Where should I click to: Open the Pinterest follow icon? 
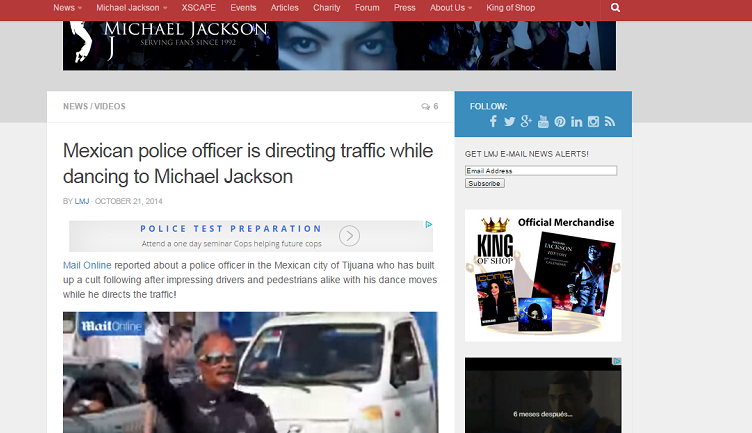tap(560, 122)
